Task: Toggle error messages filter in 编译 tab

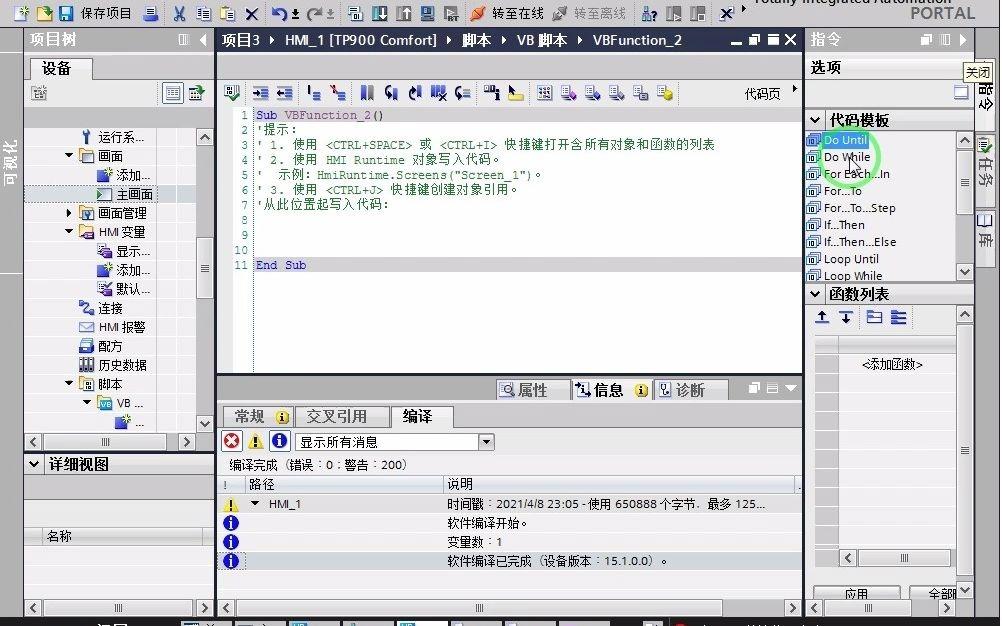Action: [231, 441]
